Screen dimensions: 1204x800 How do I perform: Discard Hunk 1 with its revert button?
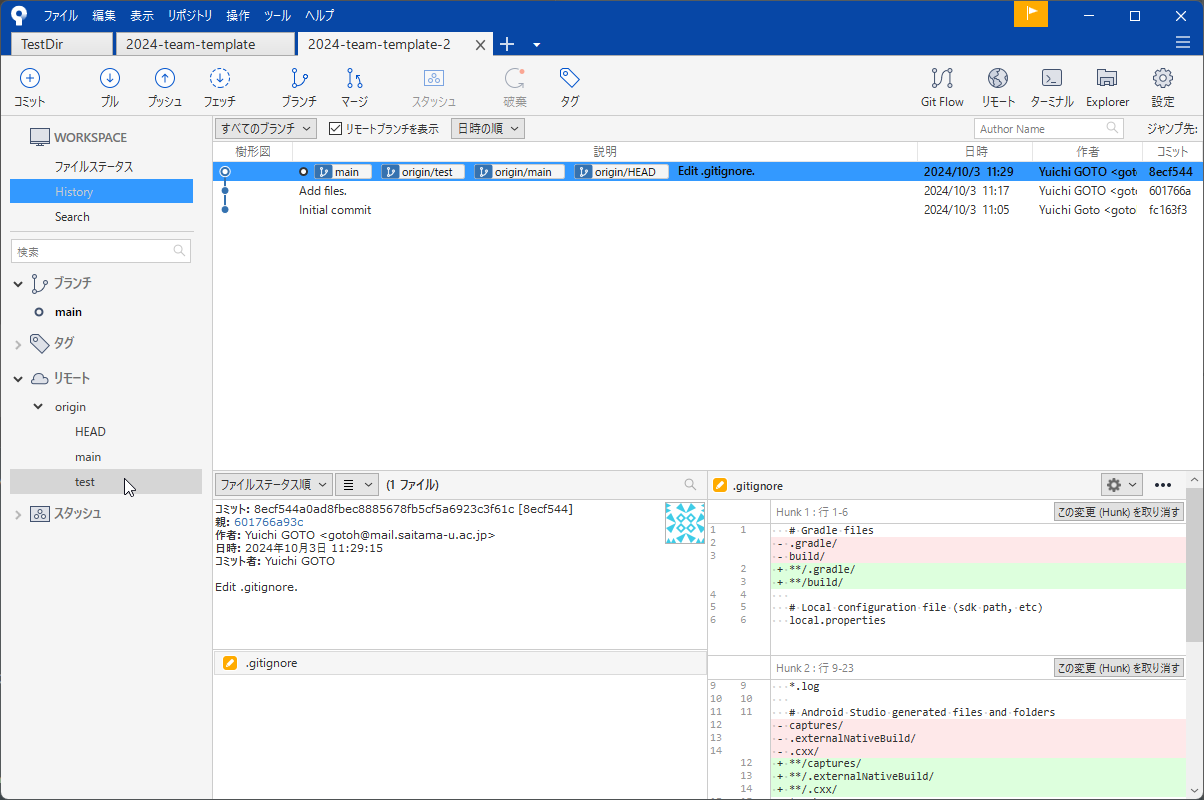(x=1119, y=512)
